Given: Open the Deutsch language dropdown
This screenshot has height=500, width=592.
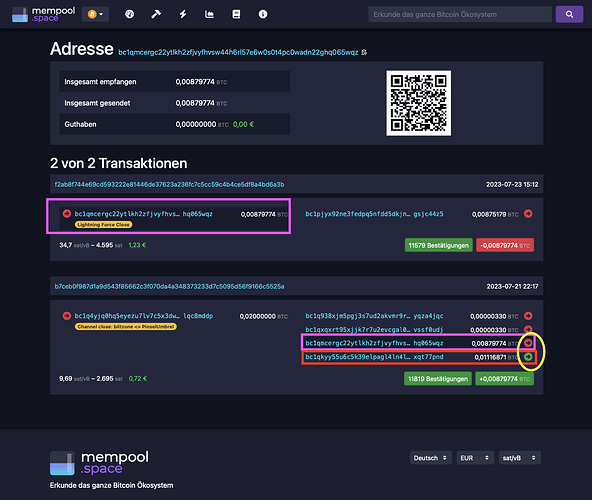Looking at the screenshot, I should coord(430,458).
